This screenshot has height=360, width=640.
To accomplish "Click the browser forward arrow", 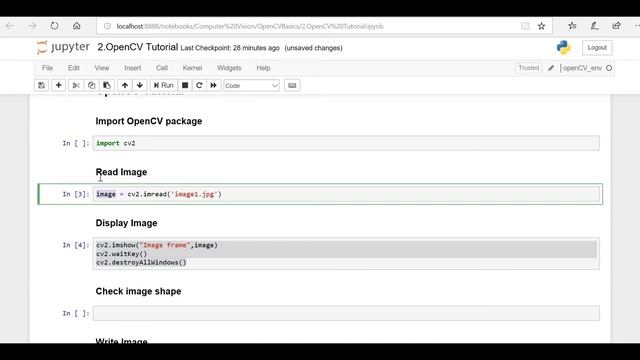I will (32, 26).
